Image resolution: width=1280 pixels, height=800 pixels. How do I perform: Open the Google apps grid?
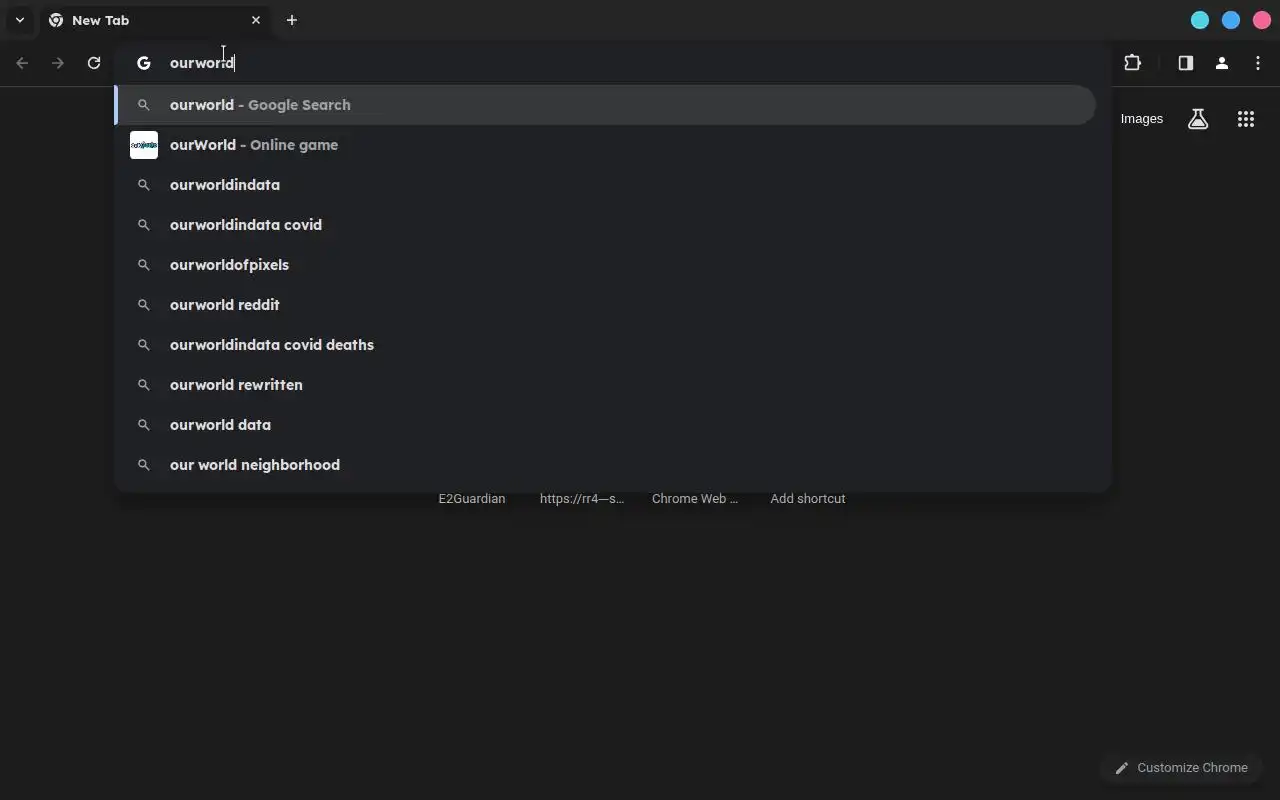click(x=1246, y=119)
